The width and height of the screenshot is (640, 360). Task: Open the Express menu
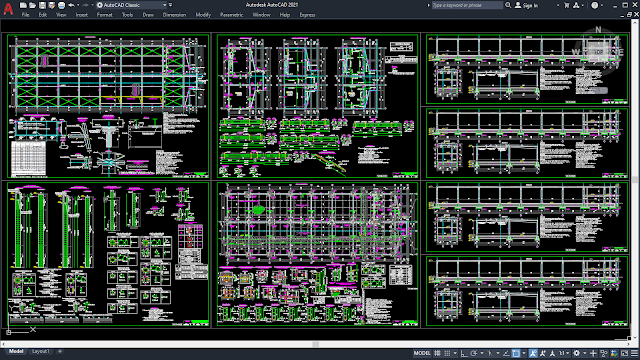[x=307, y=15]
